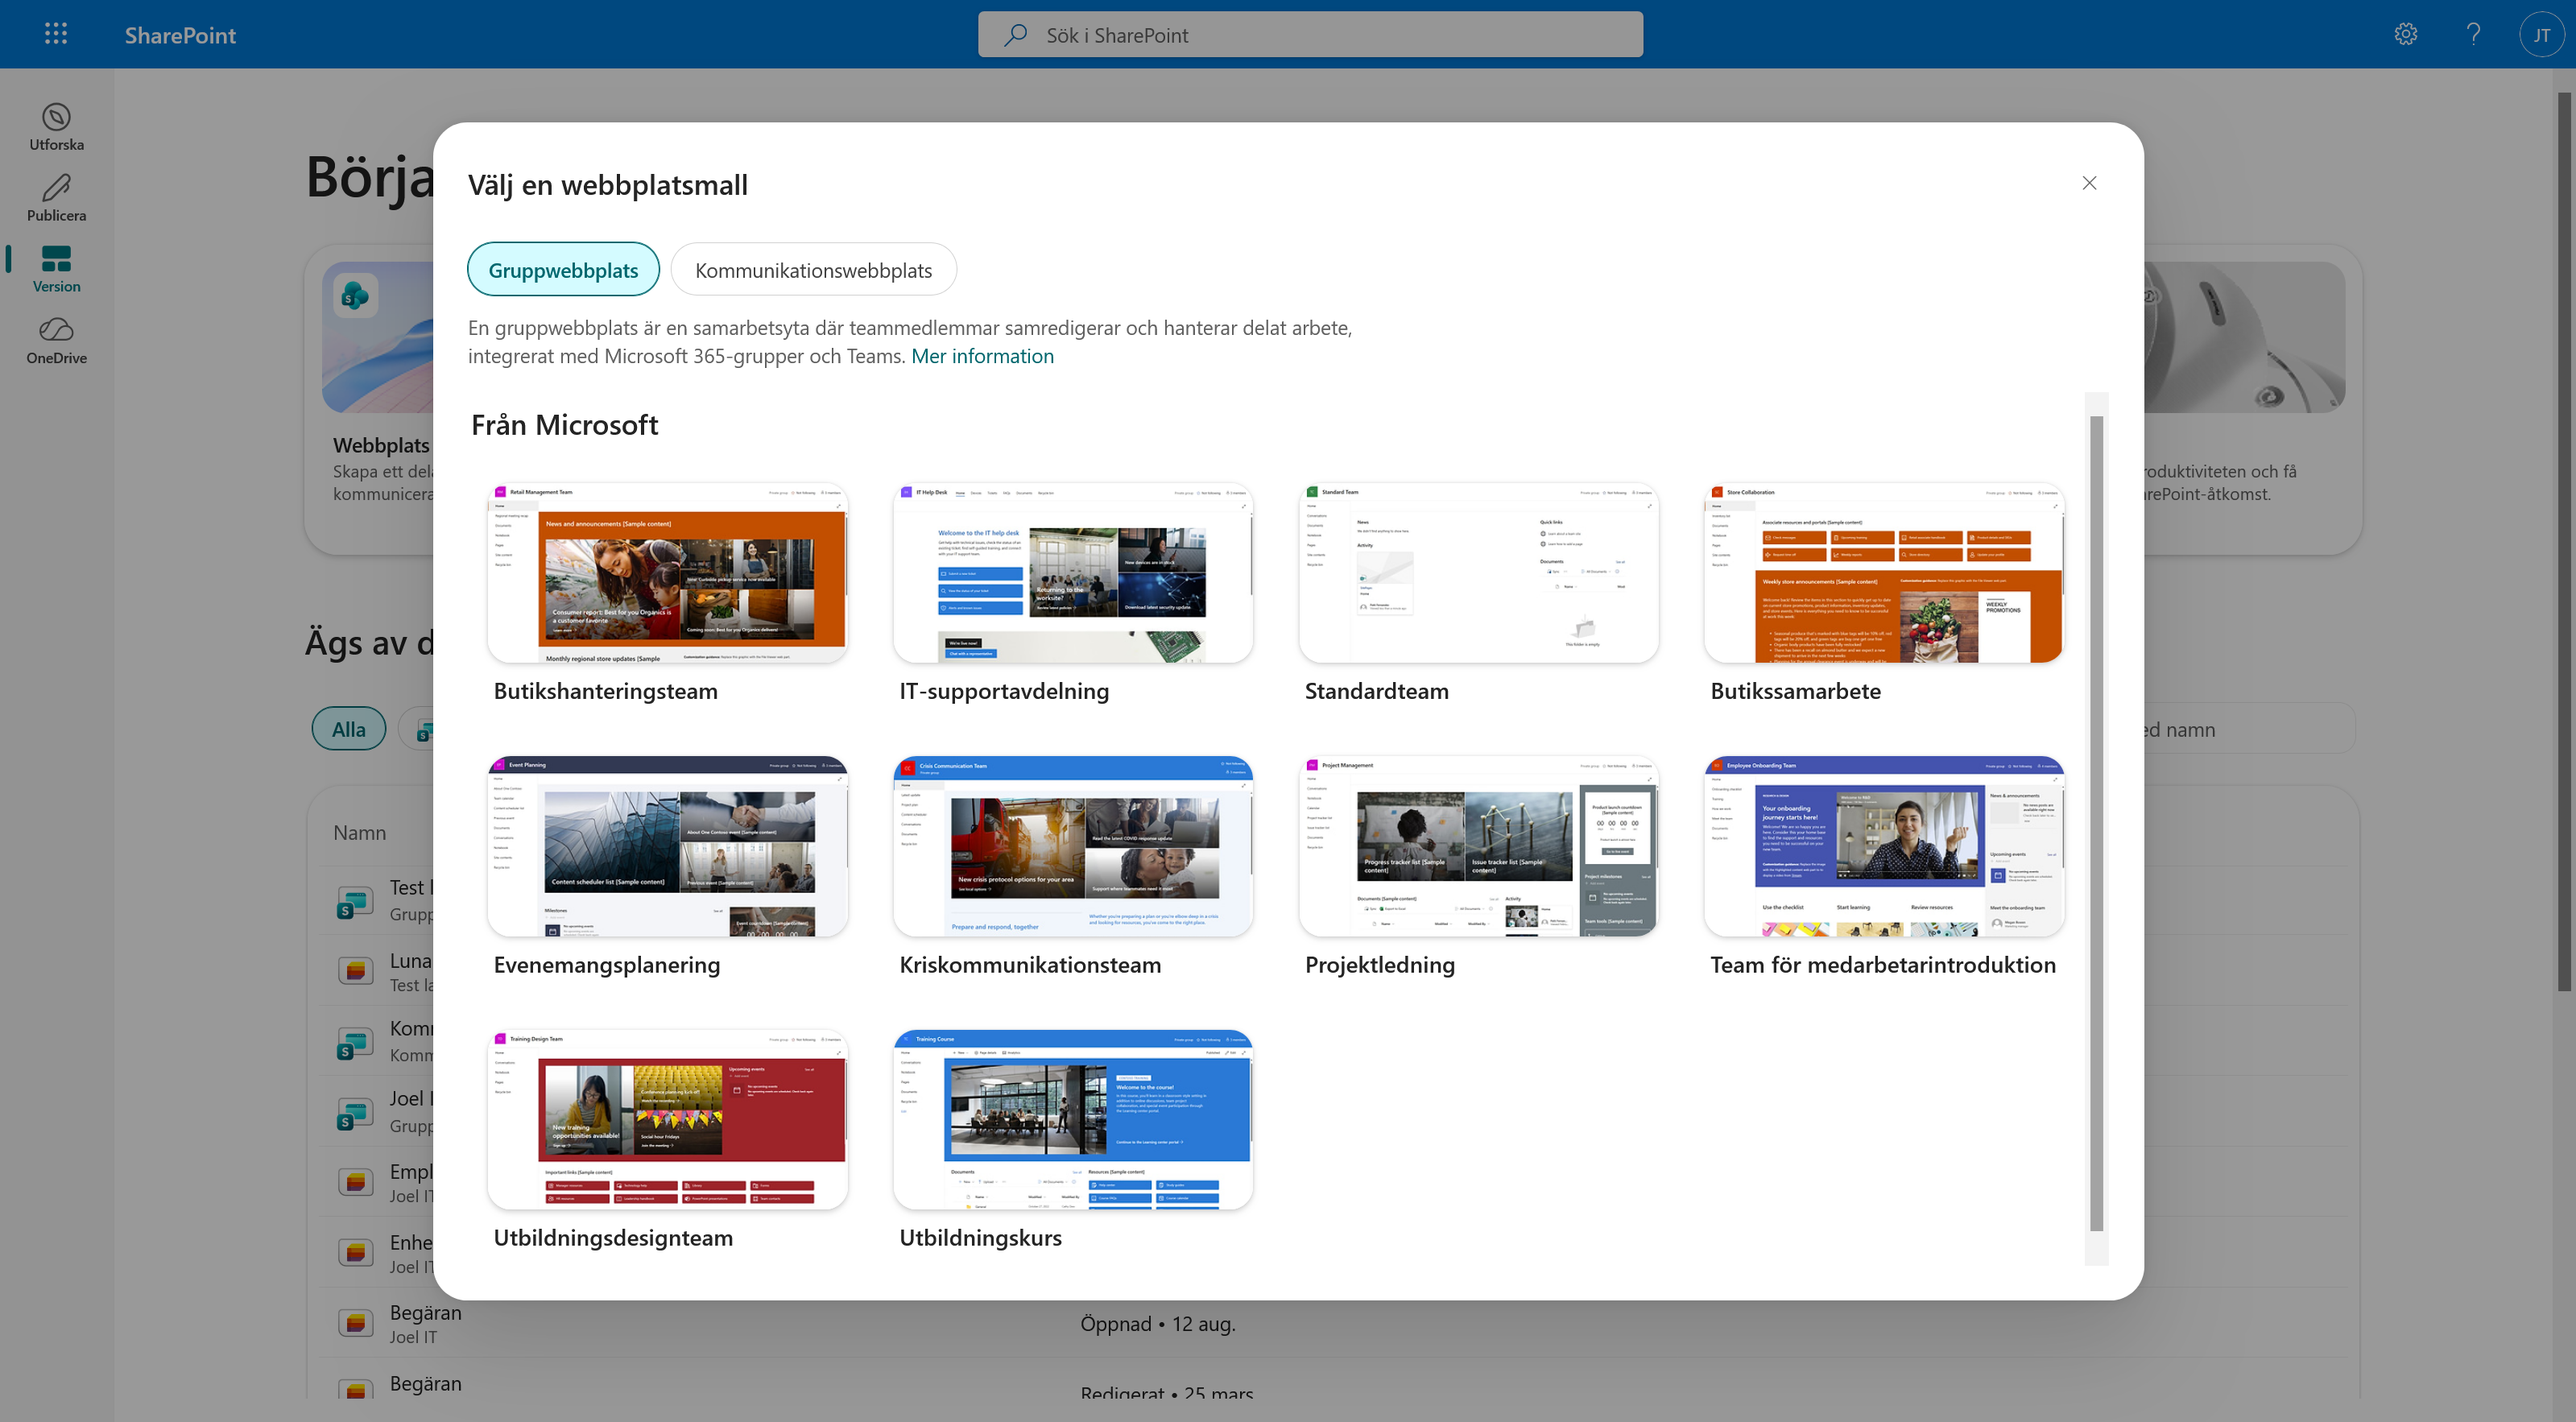Image resolution: width=2576 pixels, height=1422 pixels.
Task: Click the Namn column header
Action: pos(359,832)
